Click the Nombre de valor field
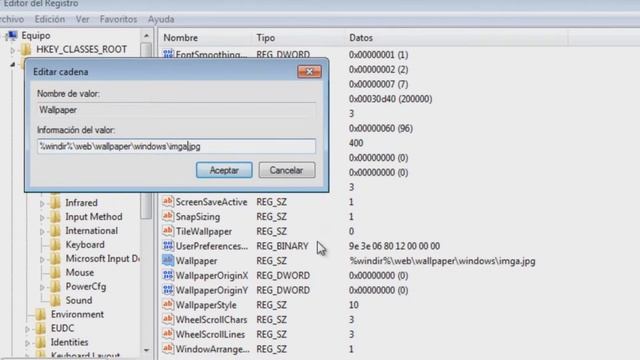The height and width of the screenshot is (360, 640). coord(176,110)
